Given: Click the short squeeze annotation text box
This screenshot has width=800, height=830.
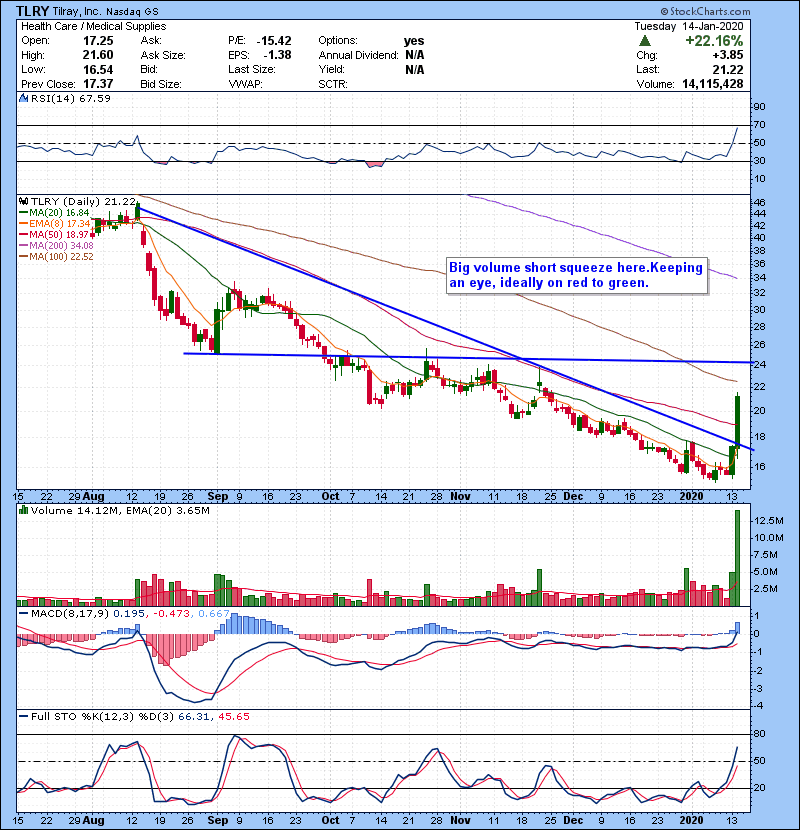Looking at the screenshot, I should coord(577,275).
